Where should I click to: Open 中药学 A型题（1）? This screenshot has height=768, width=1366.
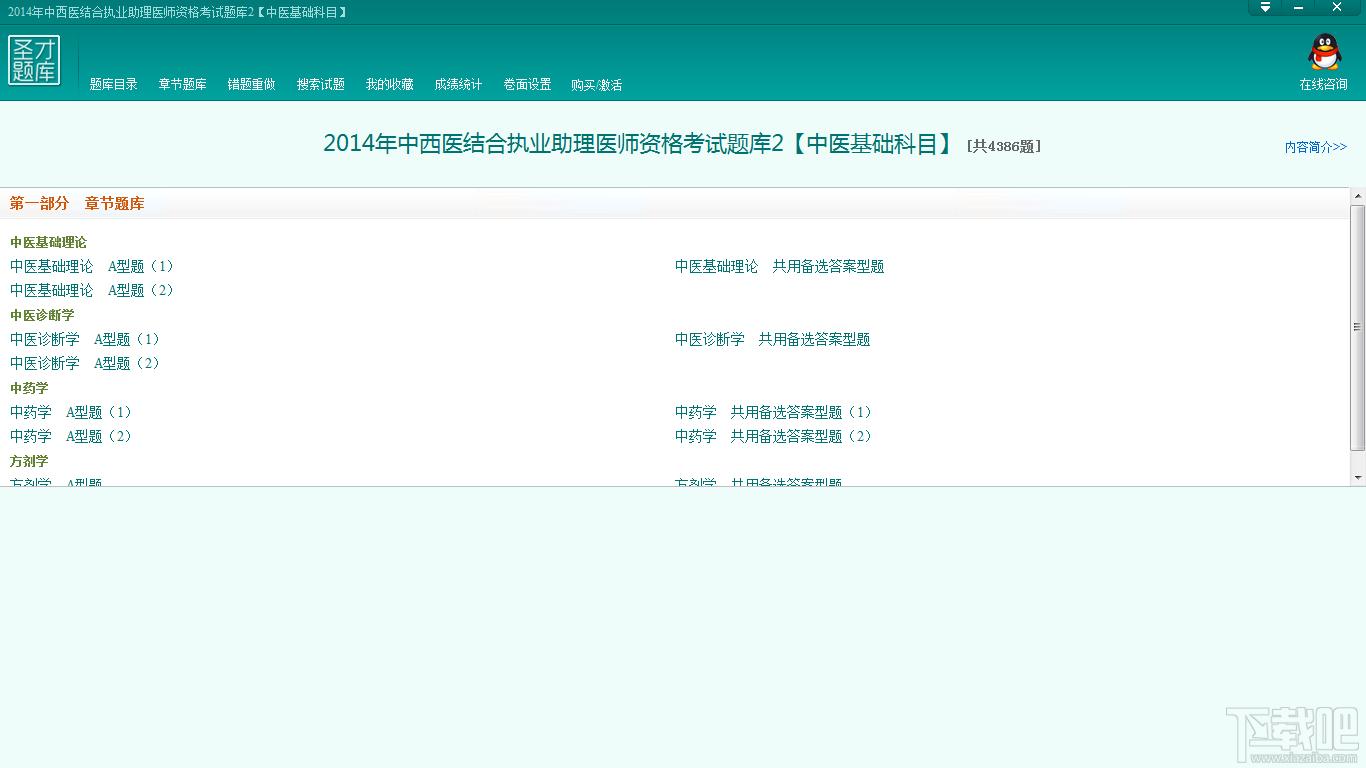pyautogui.click(x=71, y=412)
